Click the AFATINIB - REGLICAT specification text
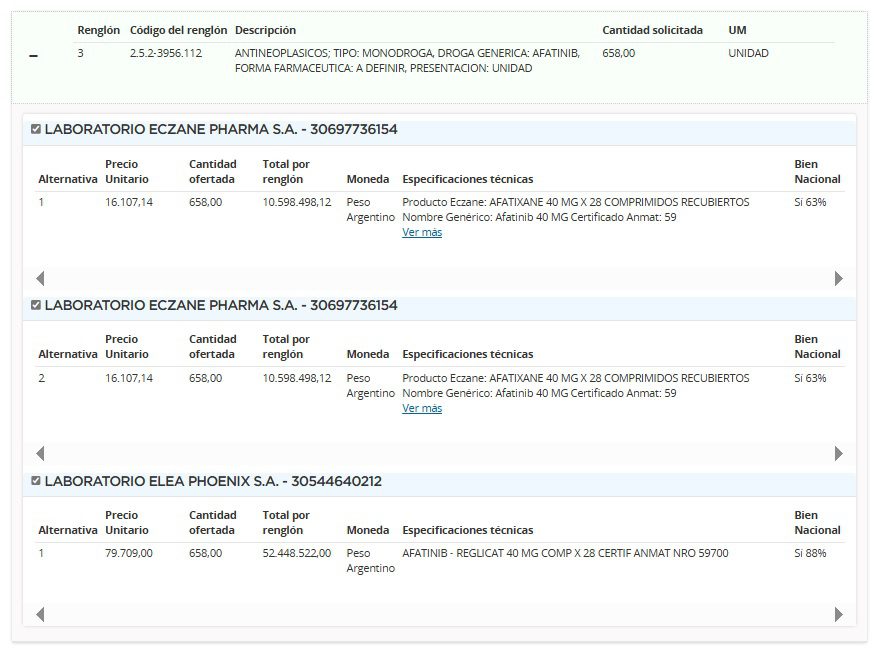Viewport: 877px width, 651px height. point(565,553)
